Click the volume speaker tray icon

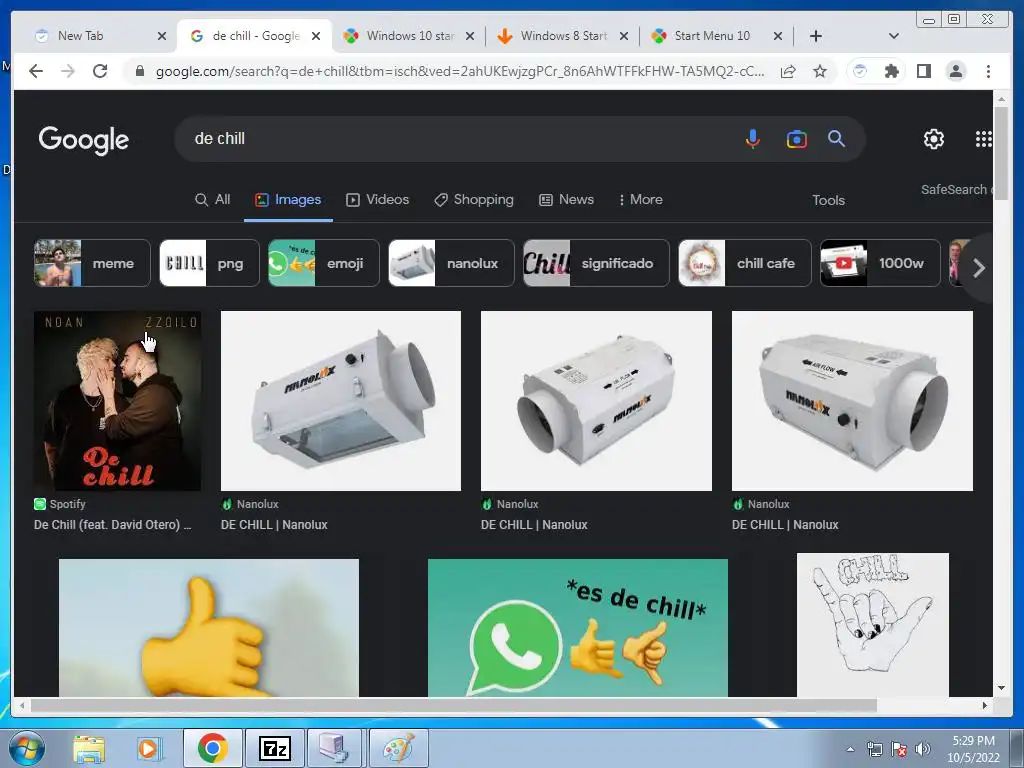tap(923, 750)
